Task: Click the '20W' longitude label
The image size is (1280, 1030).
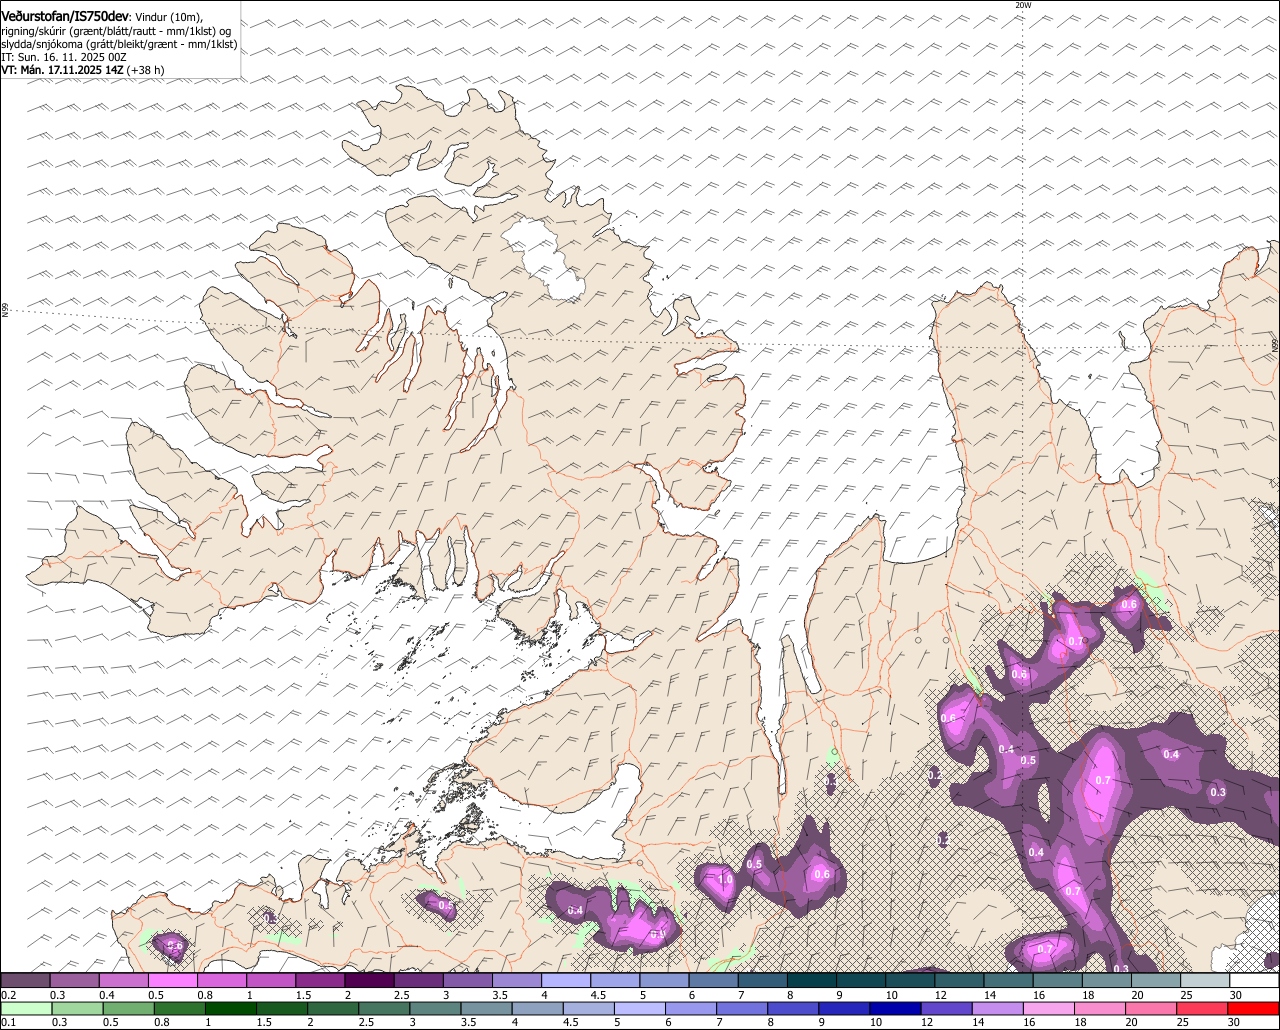Action: (1022, 5)
